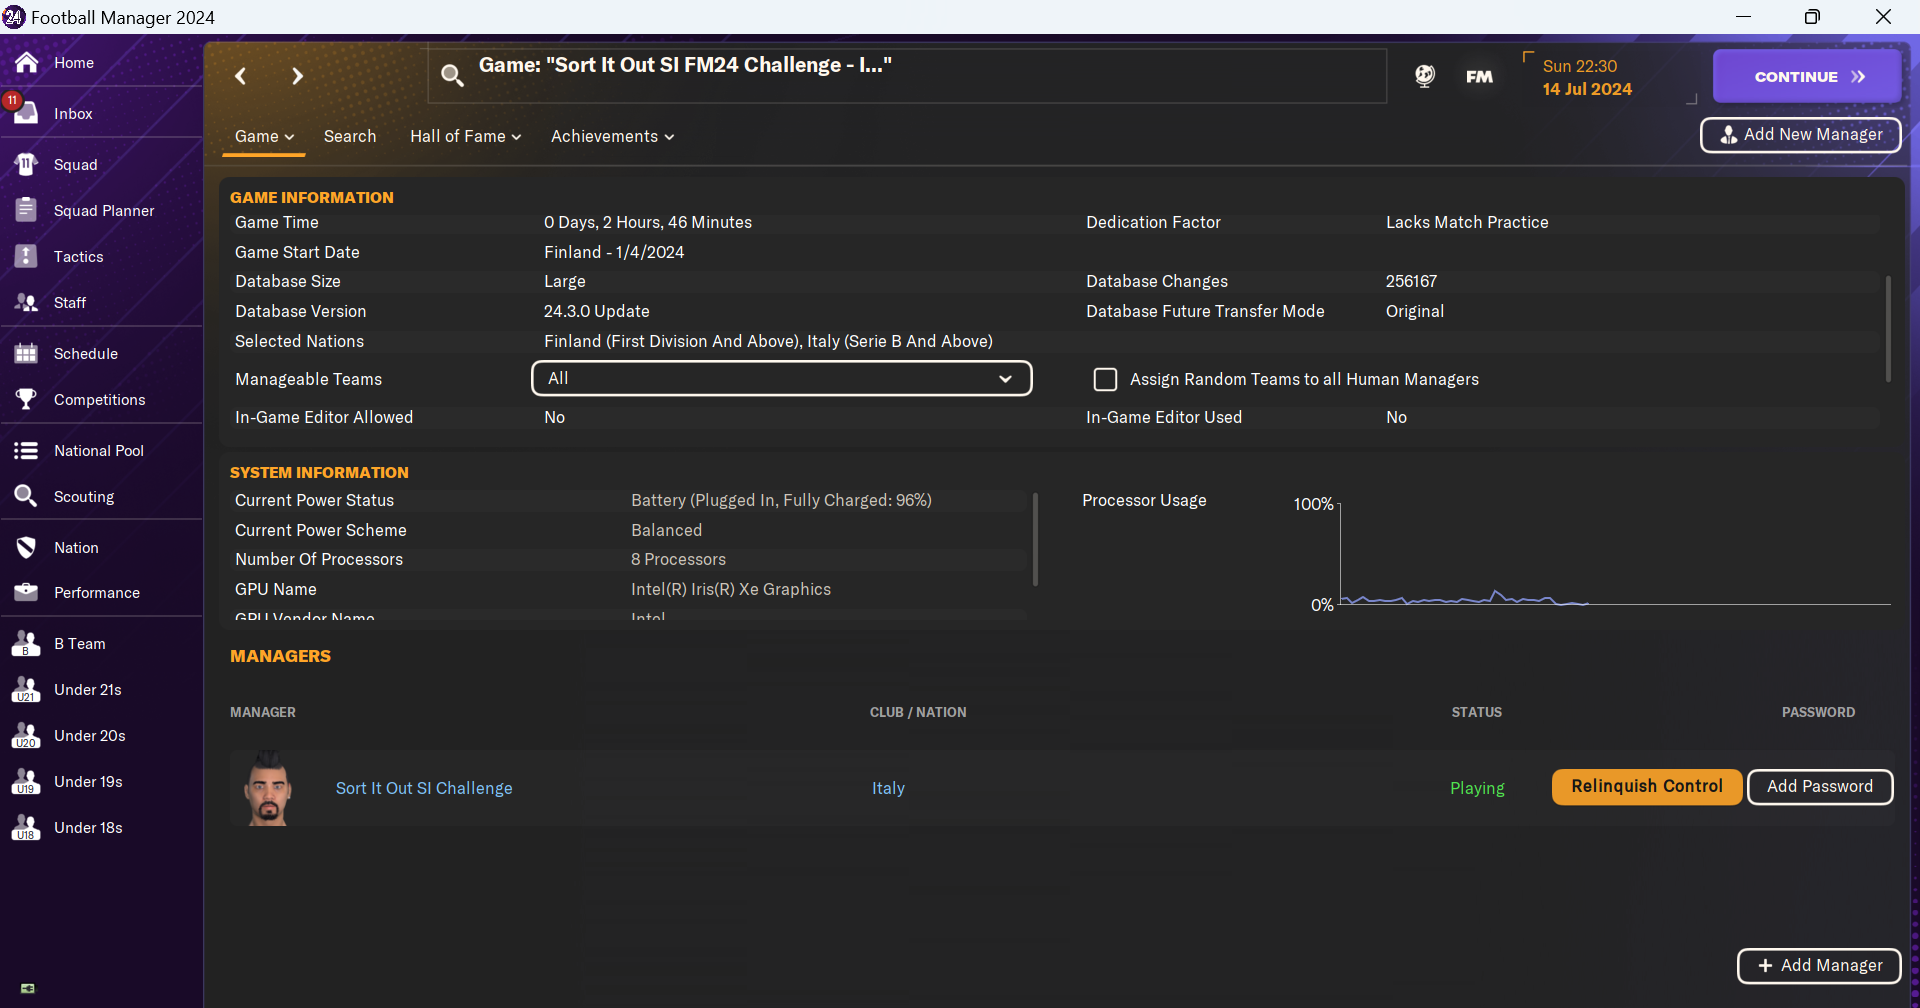Open the Squad Planner icon

(27, 210)
